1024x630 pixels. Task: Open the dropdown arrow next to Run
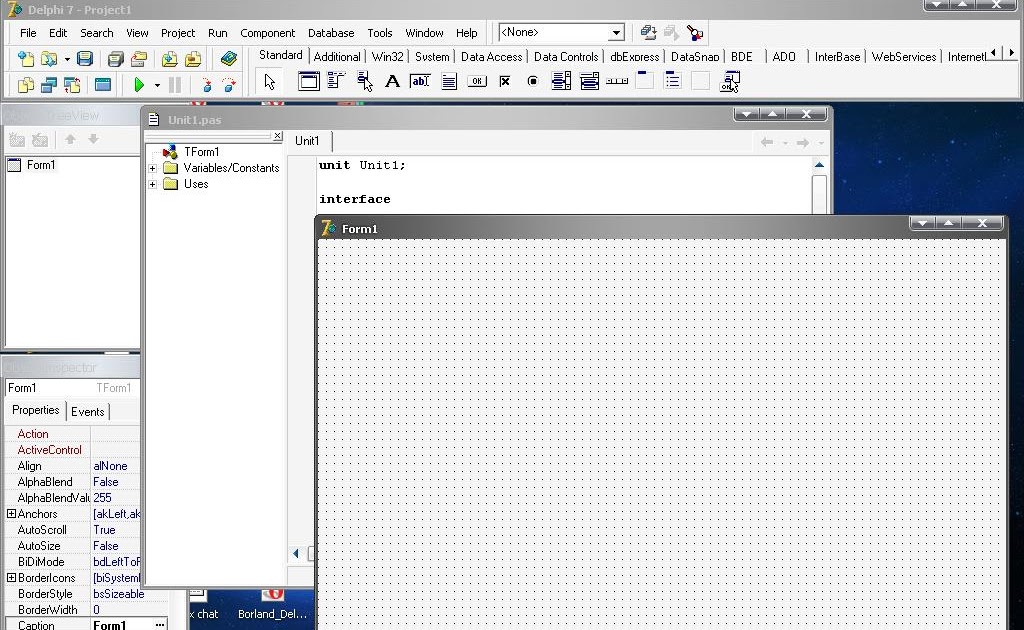coord(157,86)
